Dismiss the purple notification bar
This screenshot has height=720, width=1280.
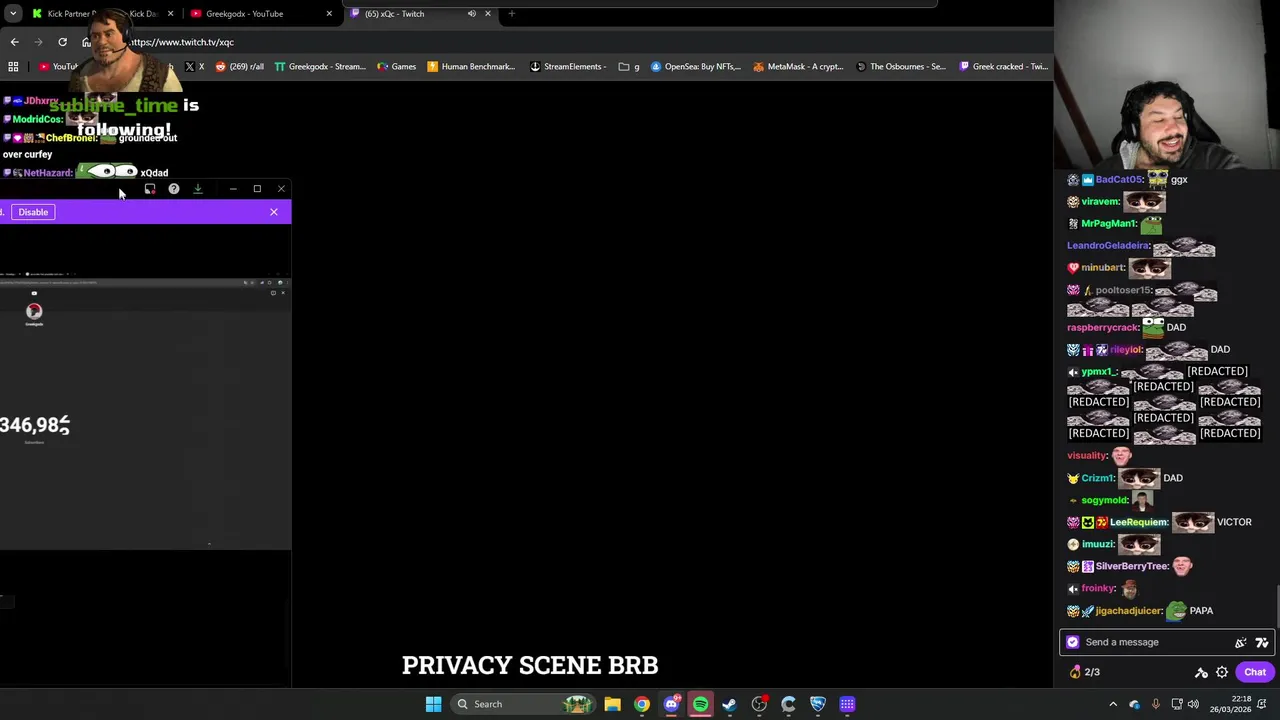(x=274, y=212)
